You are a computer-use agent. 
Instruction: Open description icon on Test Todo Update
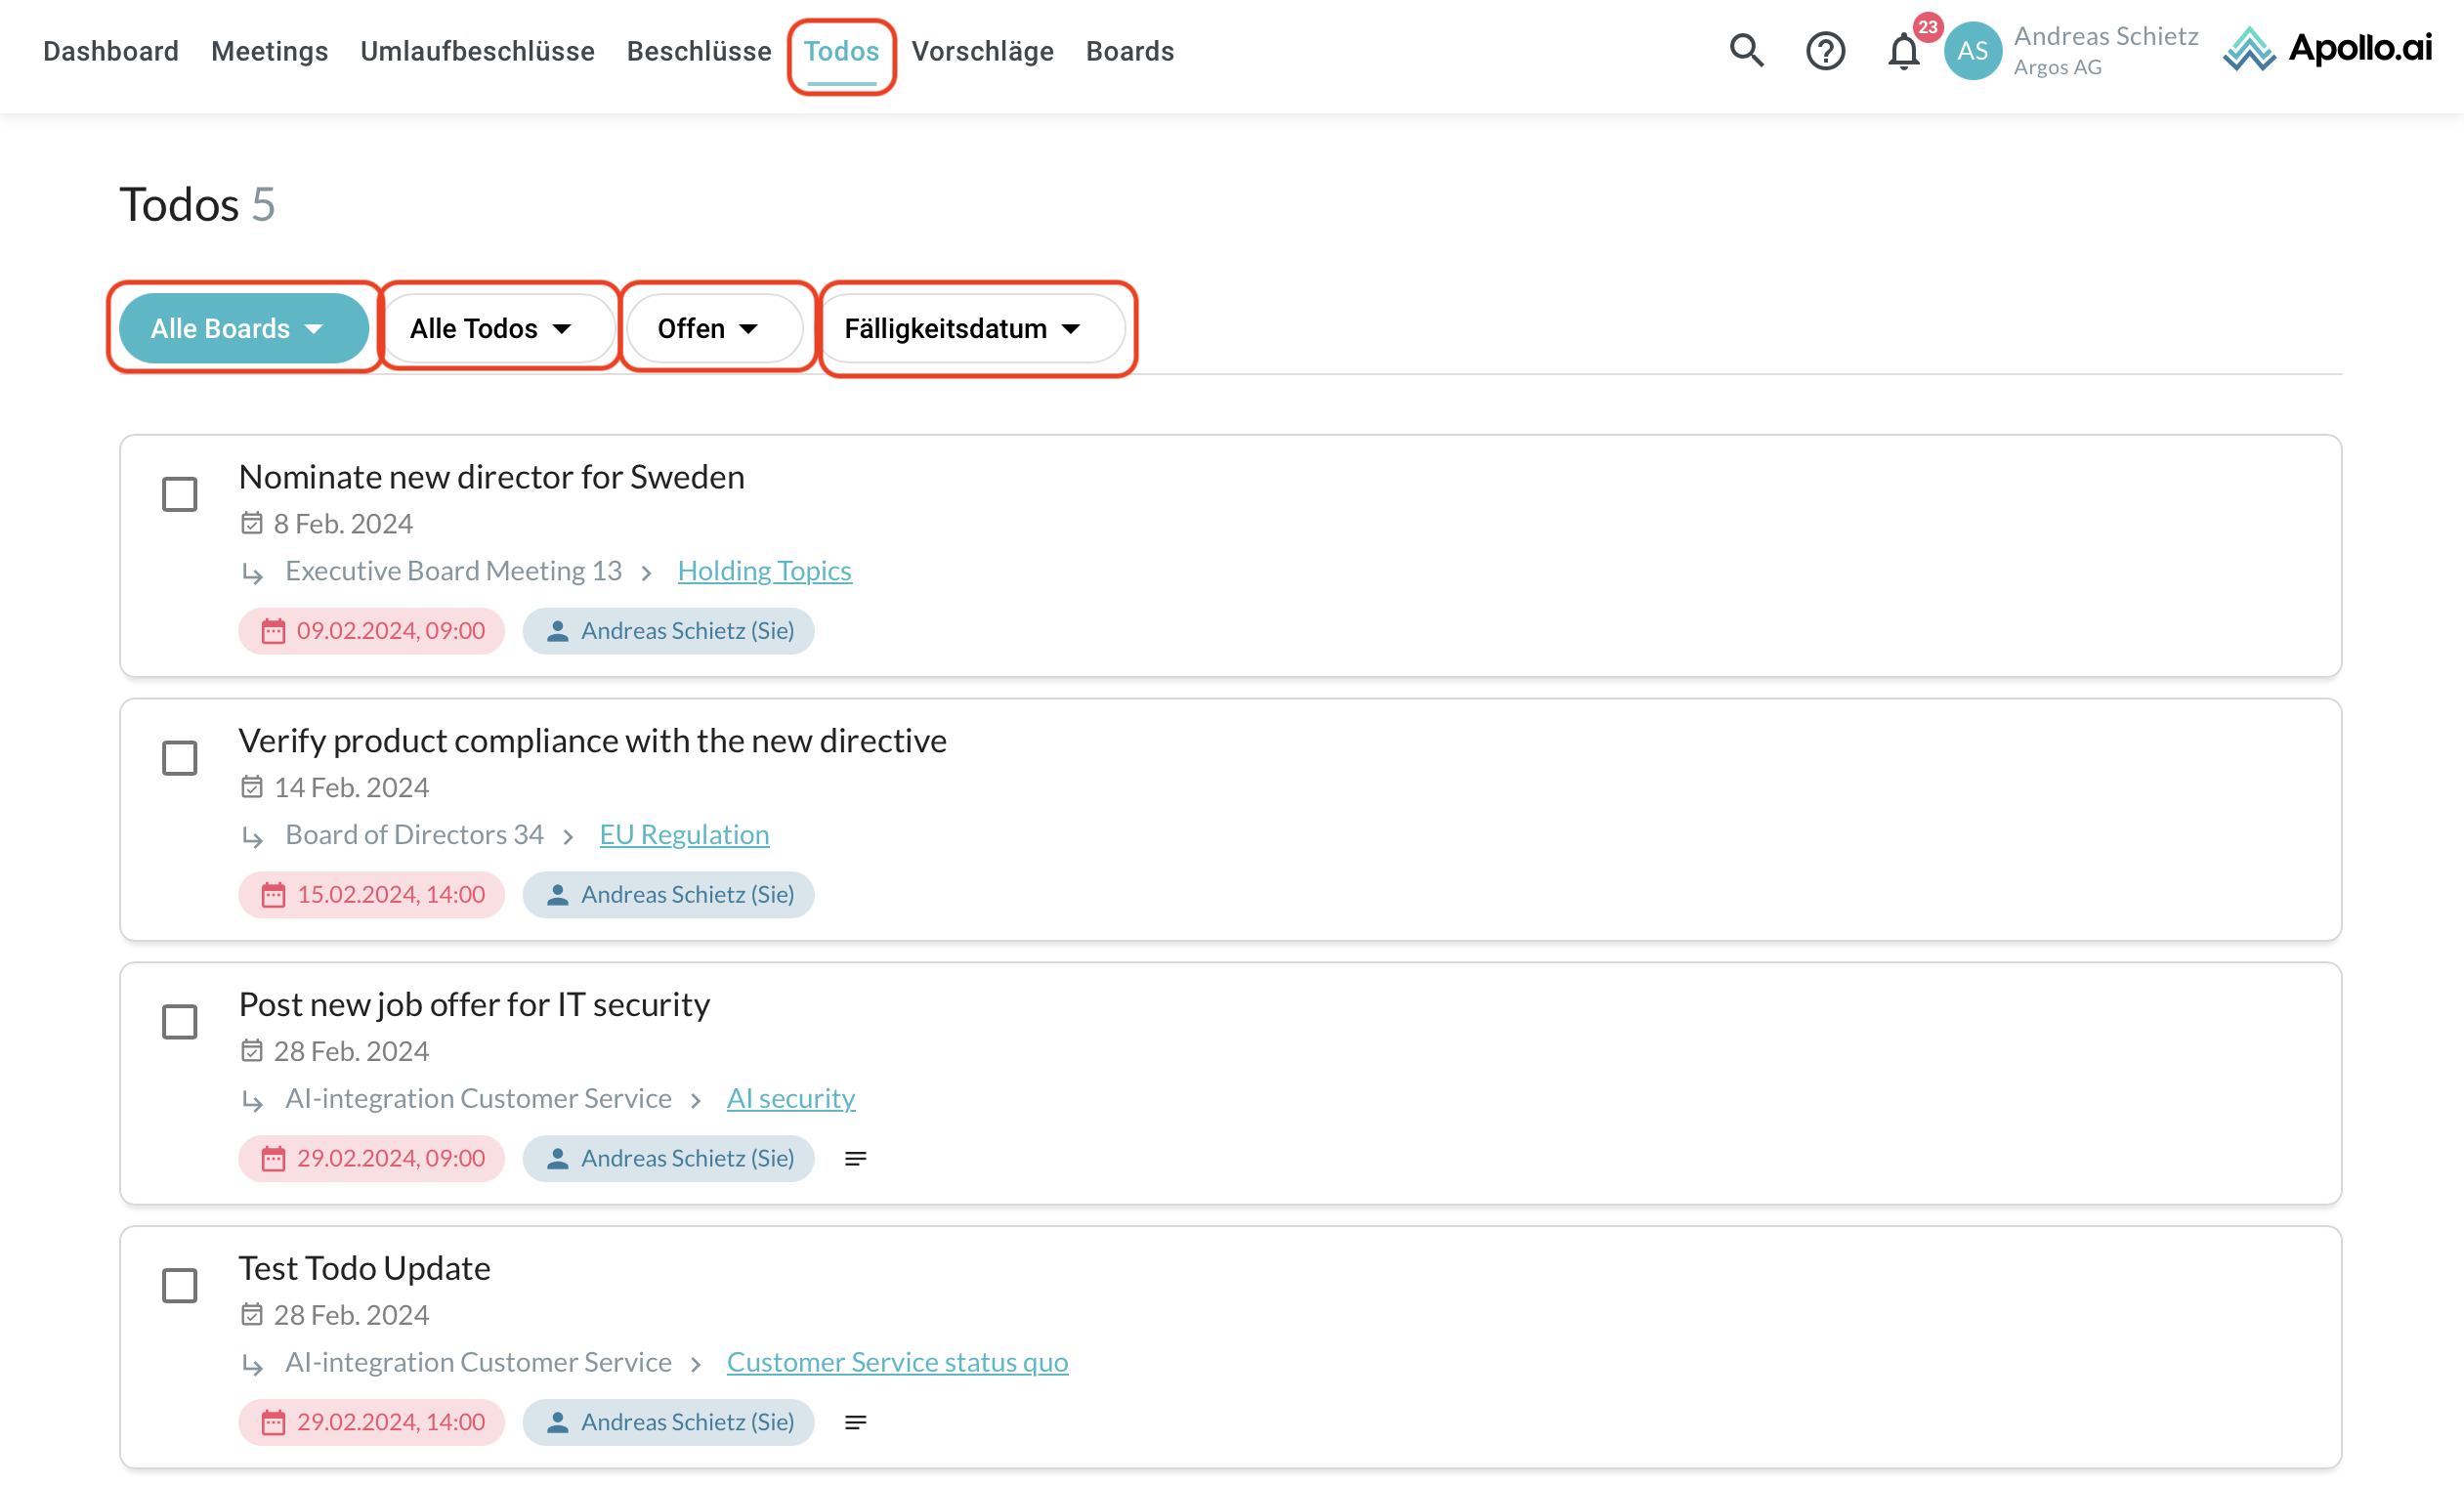point(855,1422)
